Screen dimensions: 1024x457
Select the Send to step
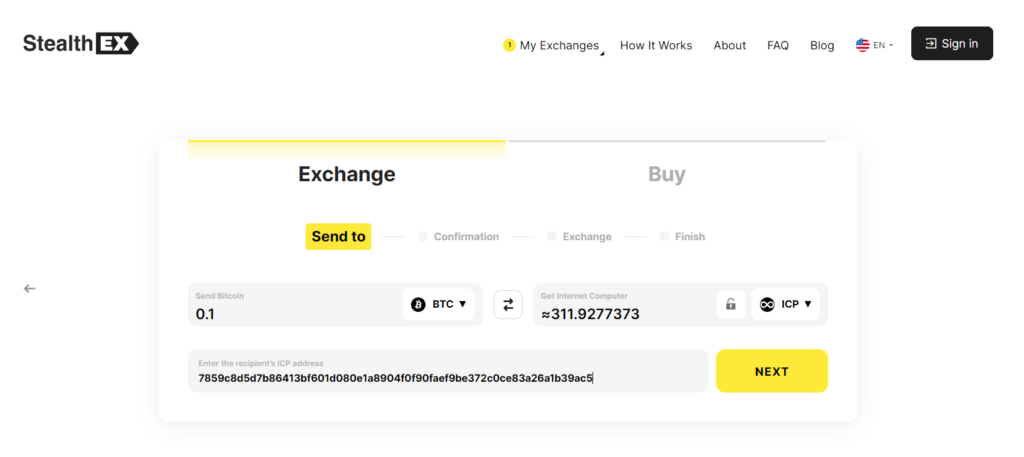(338, 236)
